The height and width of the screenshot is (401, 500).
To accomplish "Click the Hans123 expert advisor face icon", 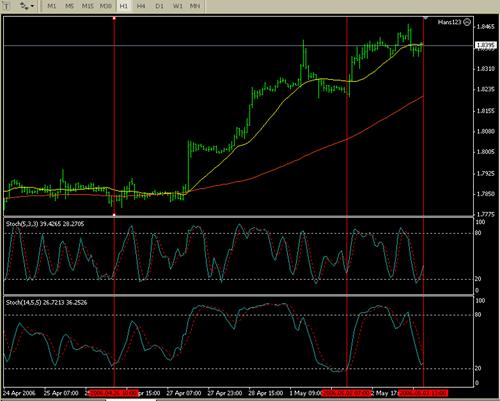I will tap(467, 22).
